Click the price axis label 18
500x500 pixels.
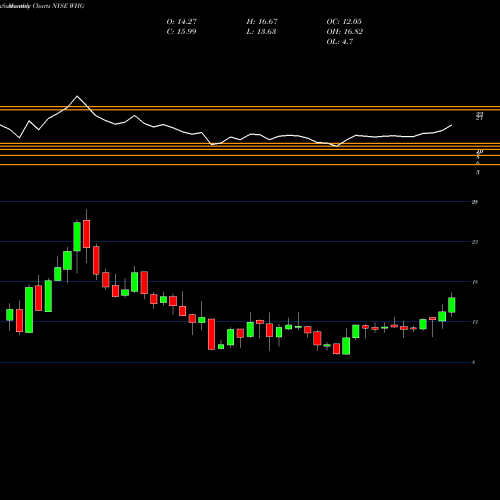point(475,282)
